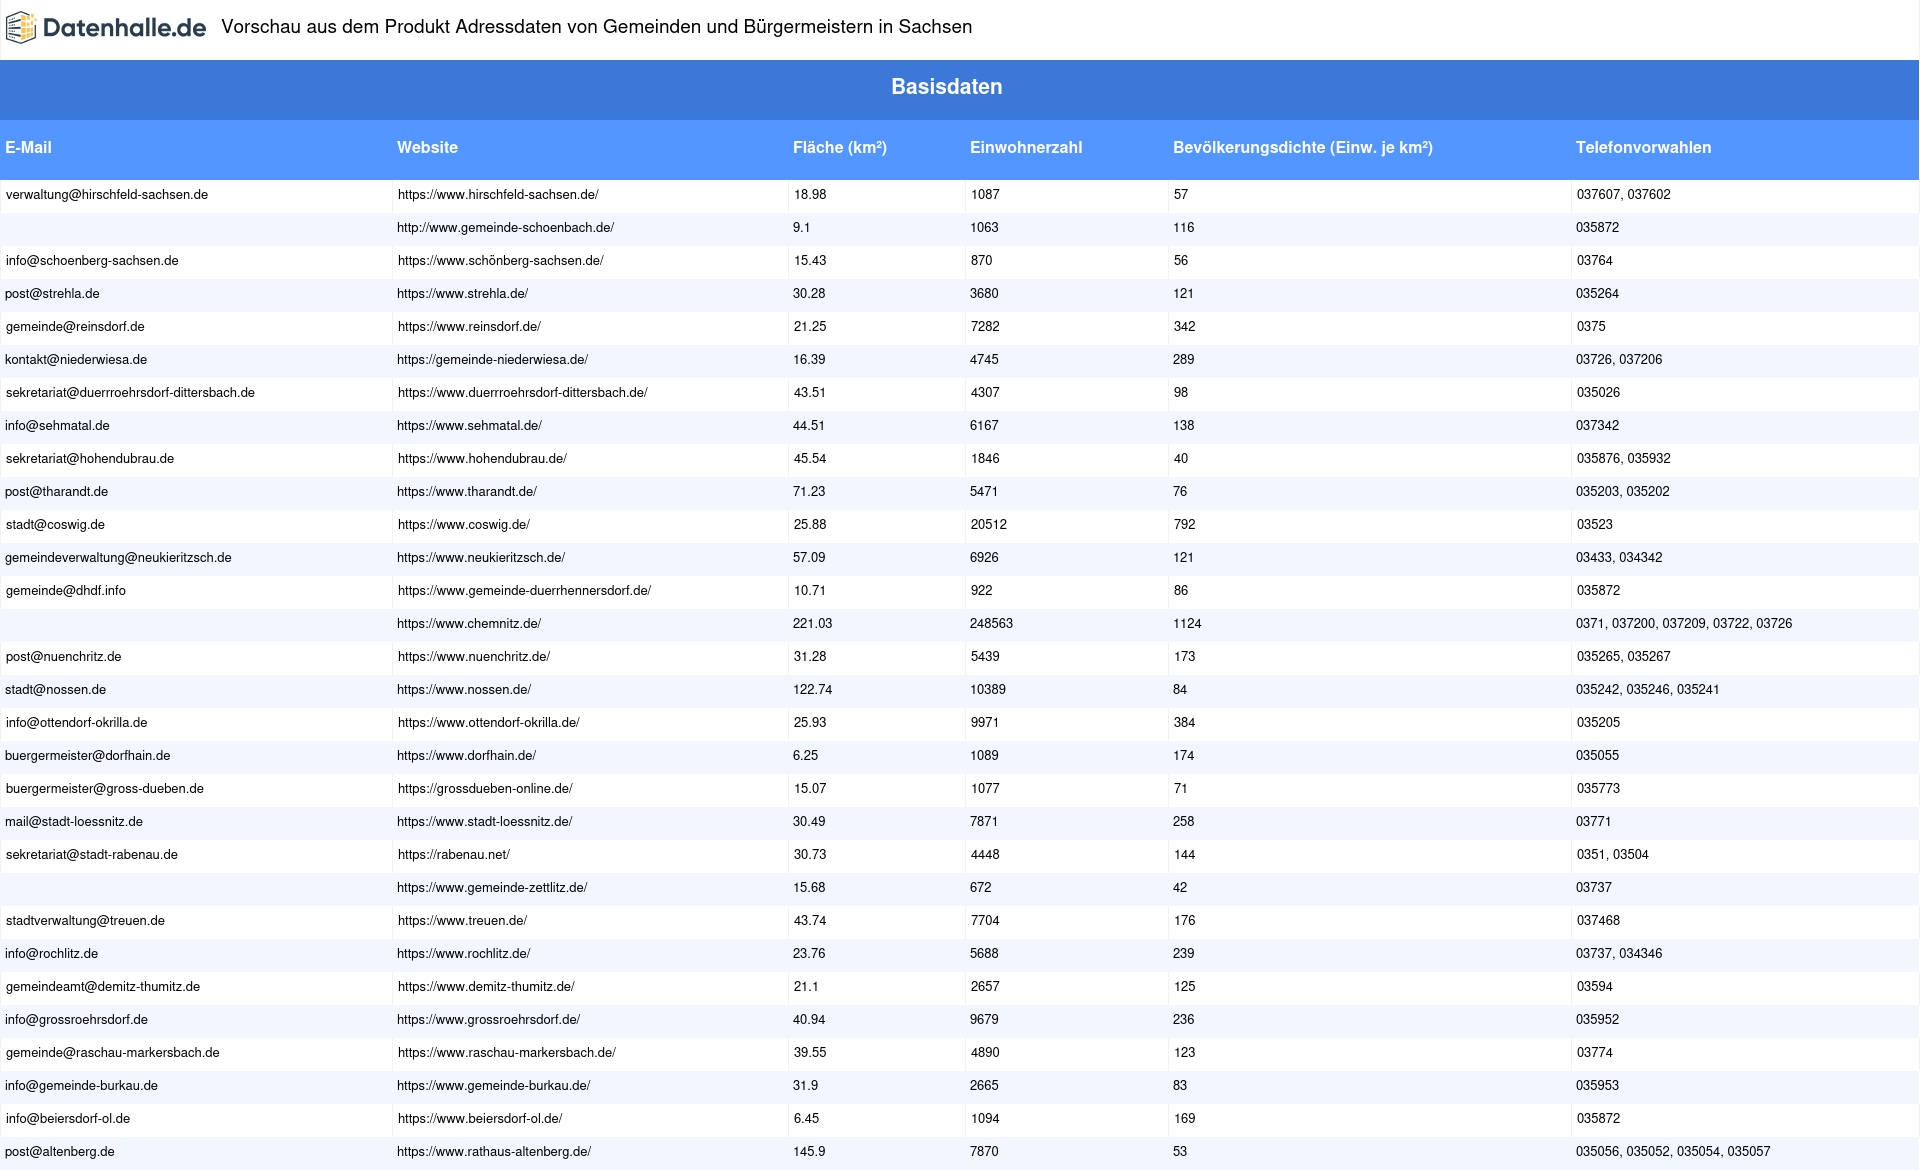The height and width of the screenshot is (1170, 1920).
Task: Open the chemnitz.de website link
Action: pyautogui.click(x=469, y=624)
